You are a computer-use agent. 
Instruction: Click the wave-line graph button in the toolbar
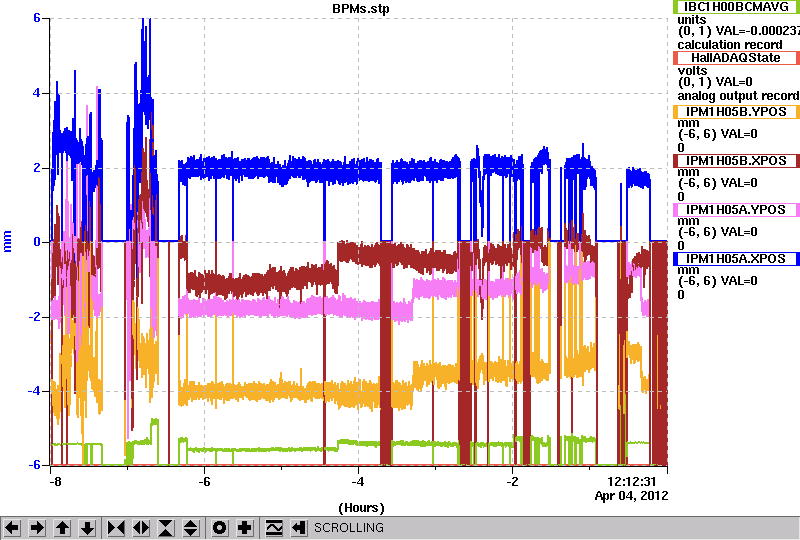click(274, 528)
